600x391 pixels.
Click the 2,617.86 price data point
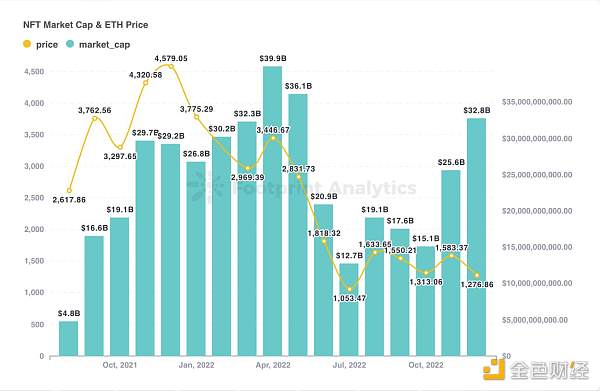tap(69, 191)
